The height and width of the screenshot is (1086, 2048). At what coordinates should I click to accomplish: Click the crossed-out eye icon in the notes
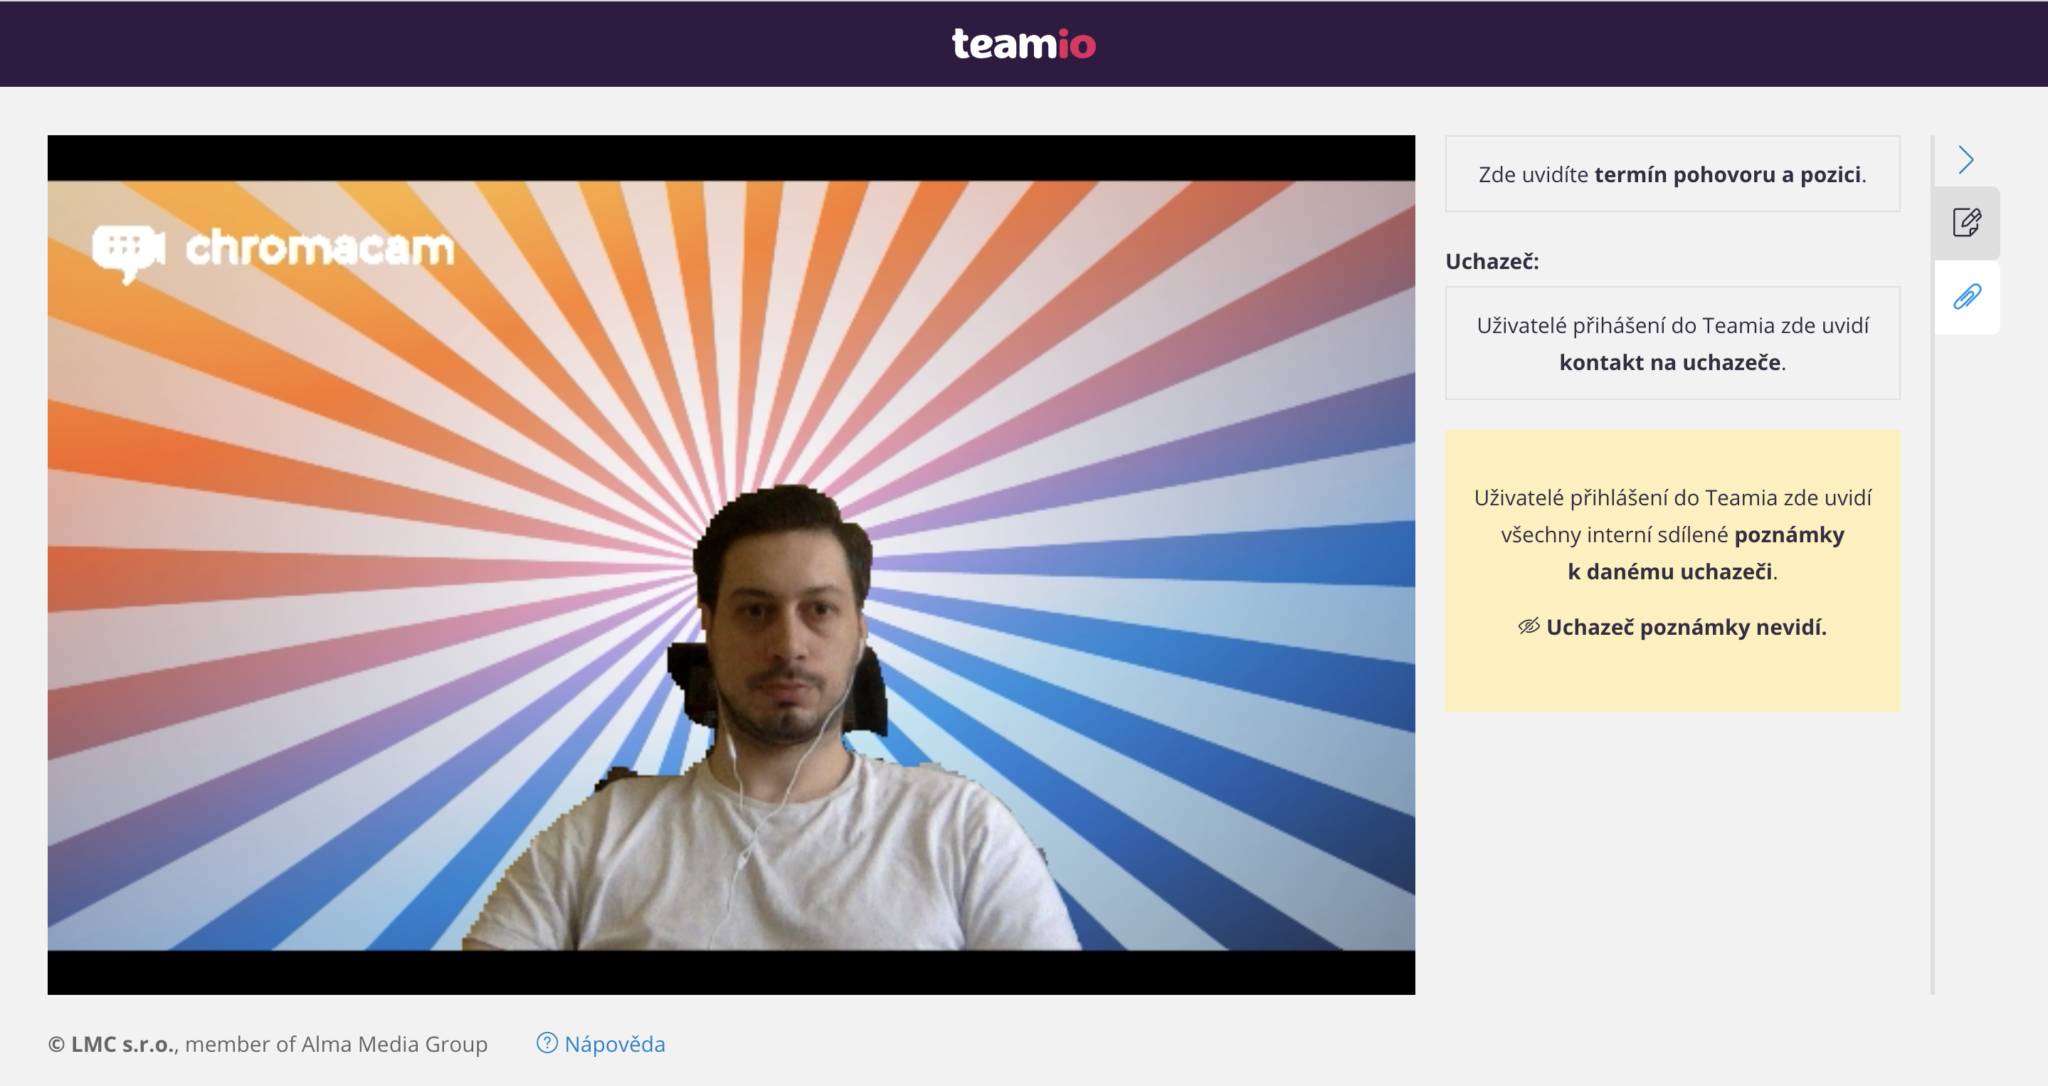1528,627
